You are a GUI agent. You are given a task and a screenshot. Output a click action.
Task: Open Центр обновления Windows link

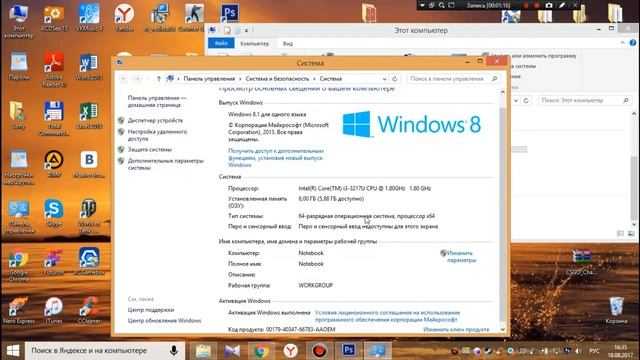(164, 320)
